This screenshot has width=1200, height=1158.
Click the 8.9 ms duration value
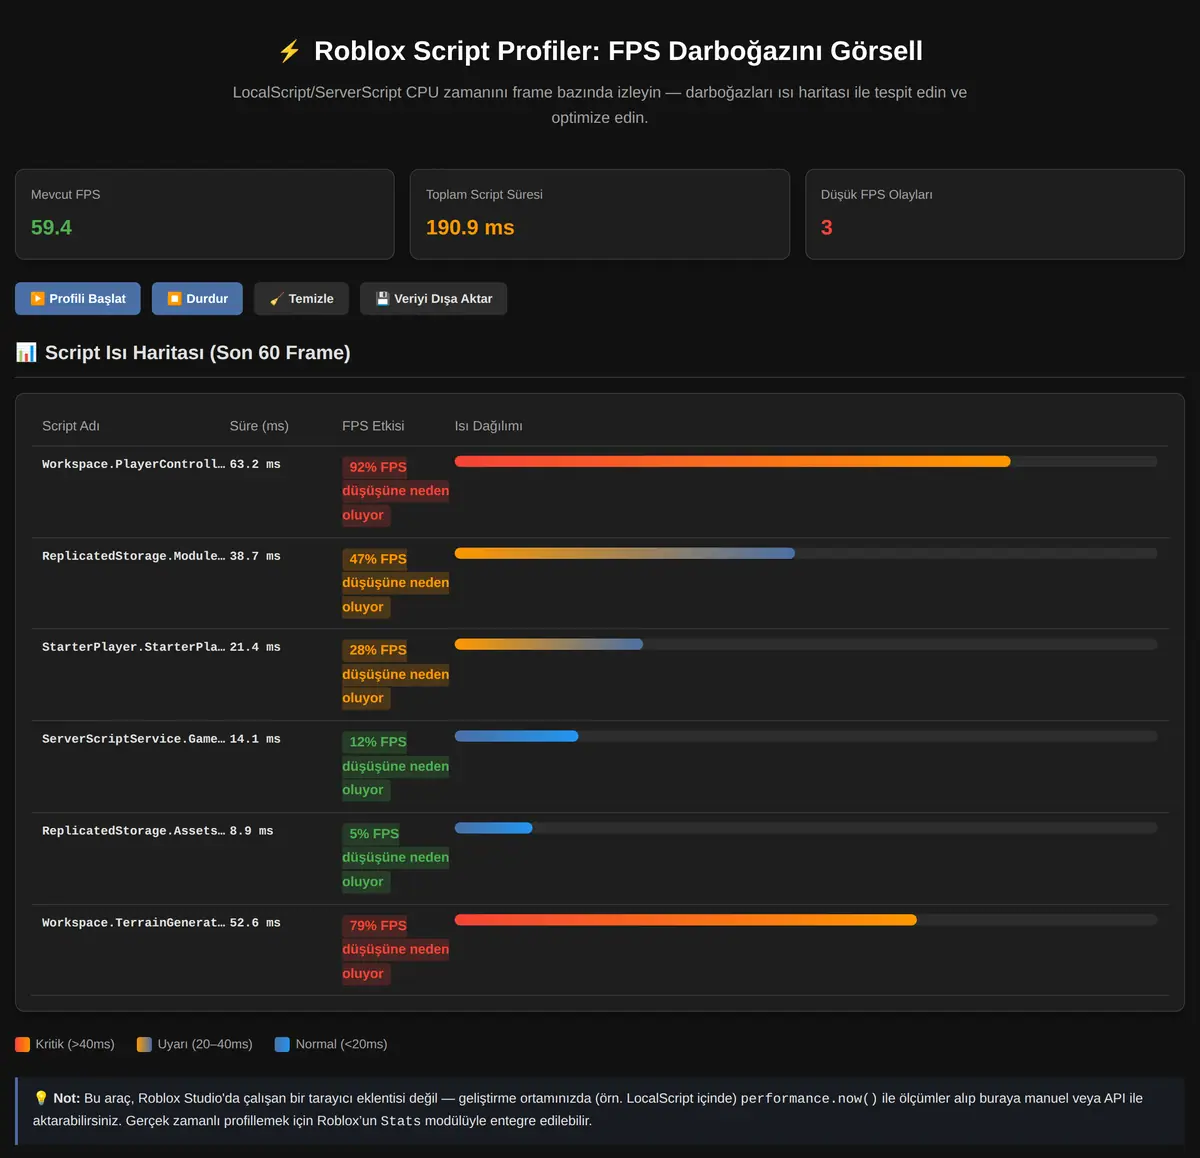tap(251, 831)
